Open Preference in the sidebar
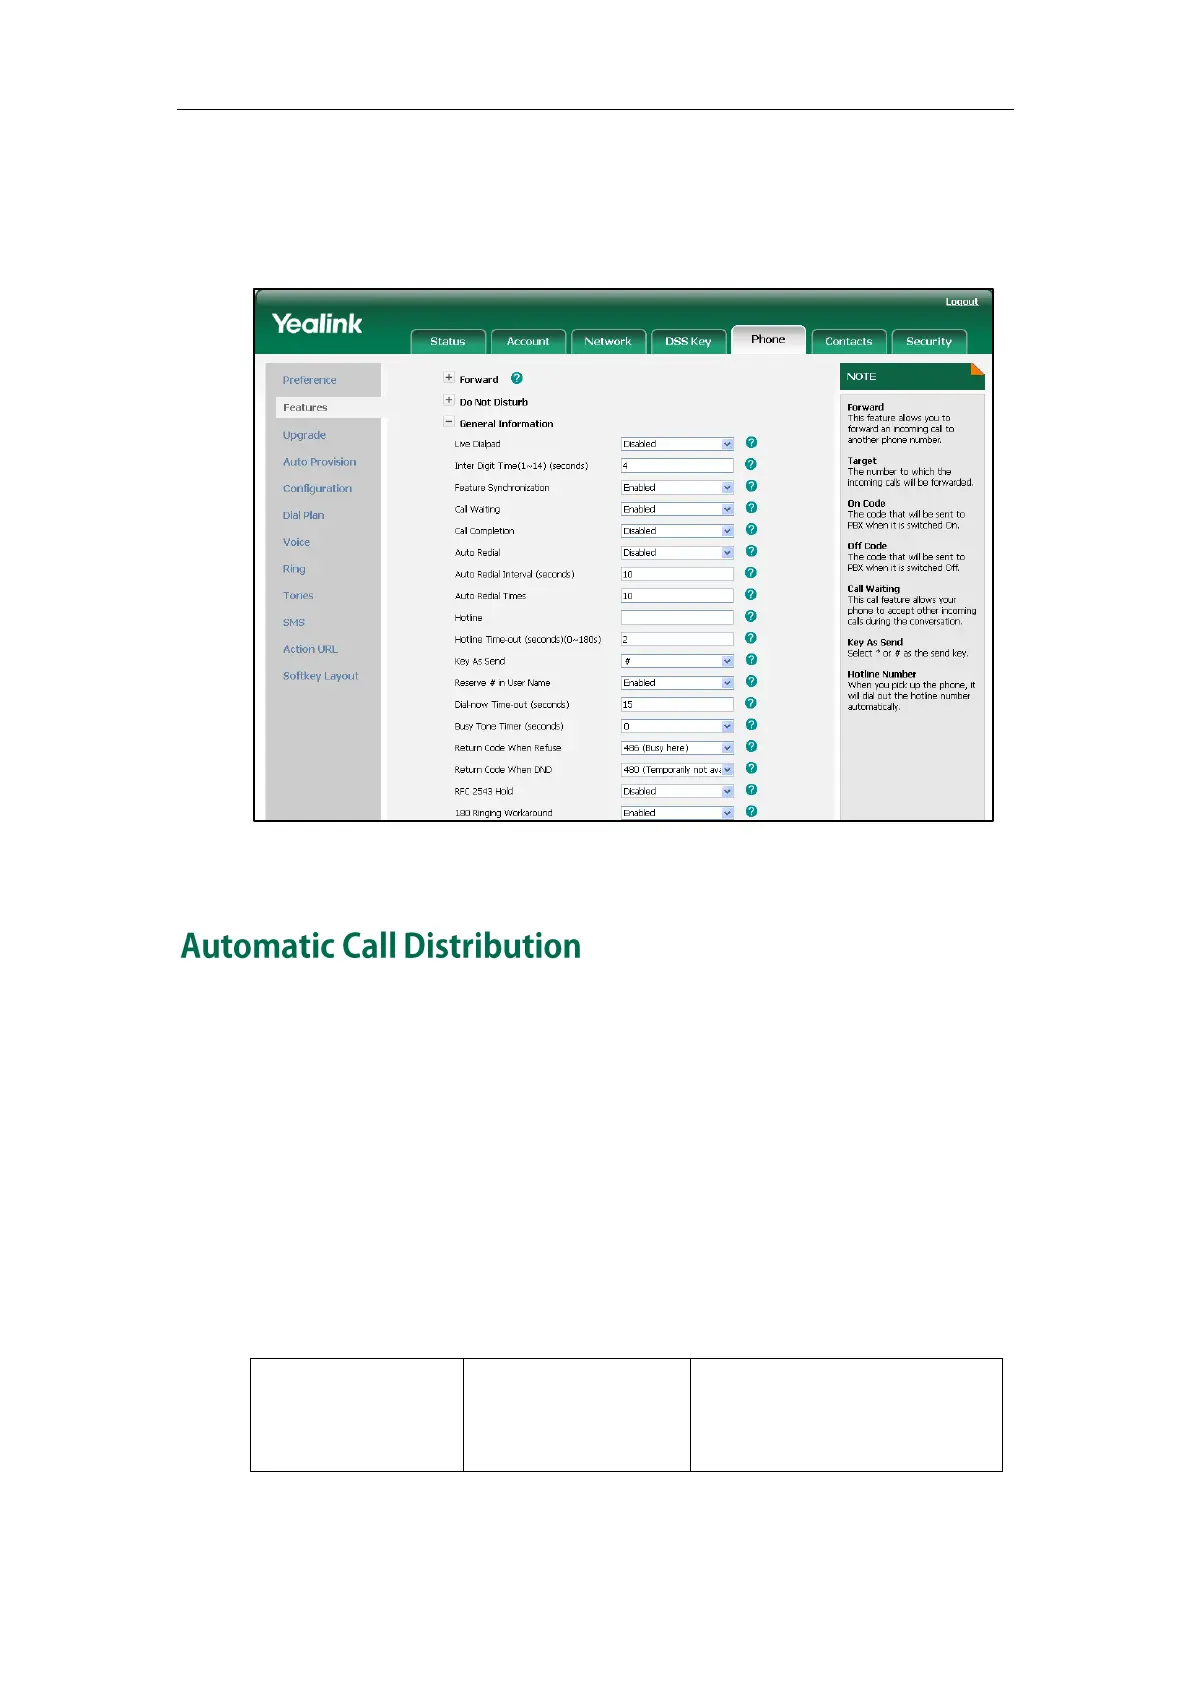Screen dimensions: 1191x1684 click(310, 380)
